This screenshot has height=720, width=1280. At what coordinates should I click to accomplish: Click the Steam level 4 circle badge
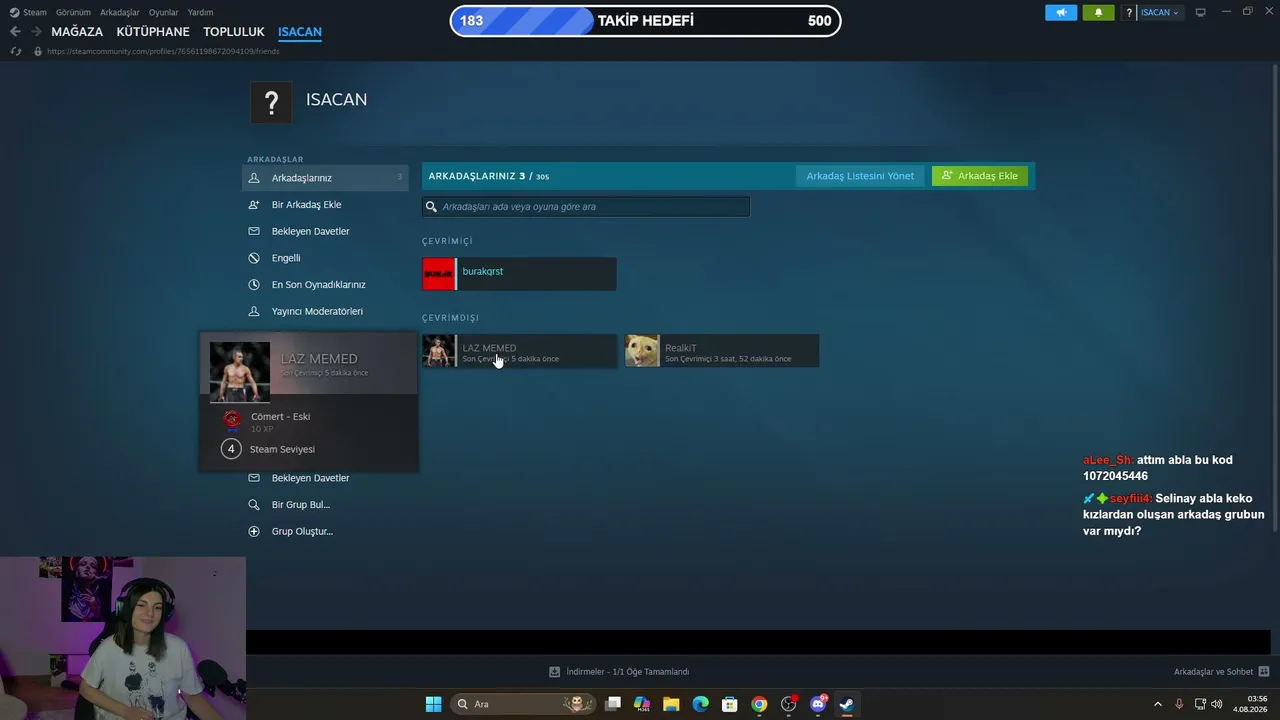pos(231,449)
